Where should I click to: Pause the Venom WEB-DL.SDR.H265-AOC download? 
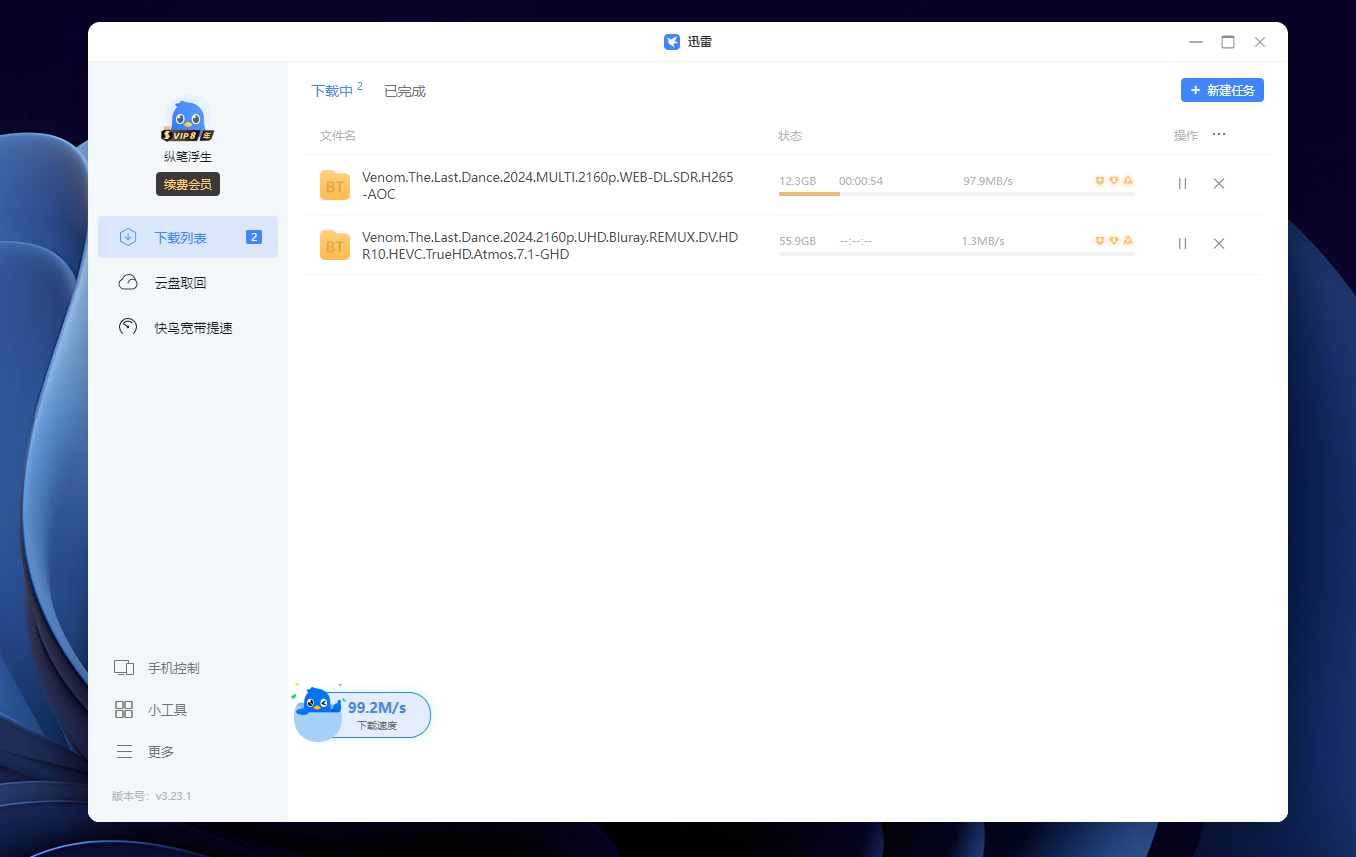1182,184
